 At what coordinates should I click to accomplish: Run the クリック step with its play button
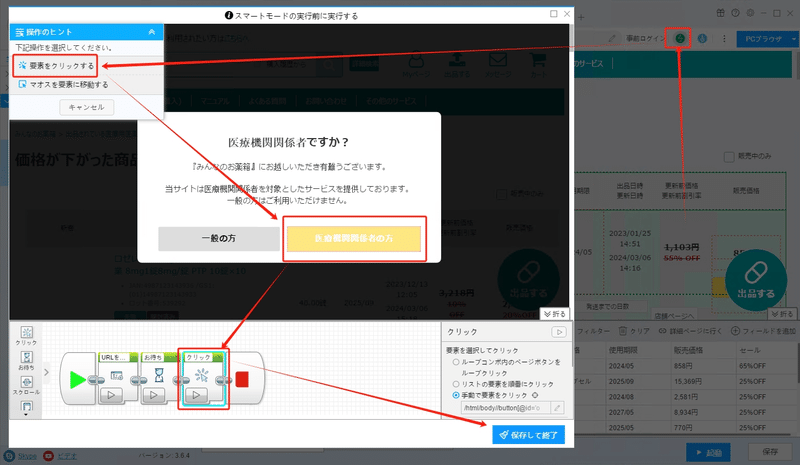click(196, 395)
